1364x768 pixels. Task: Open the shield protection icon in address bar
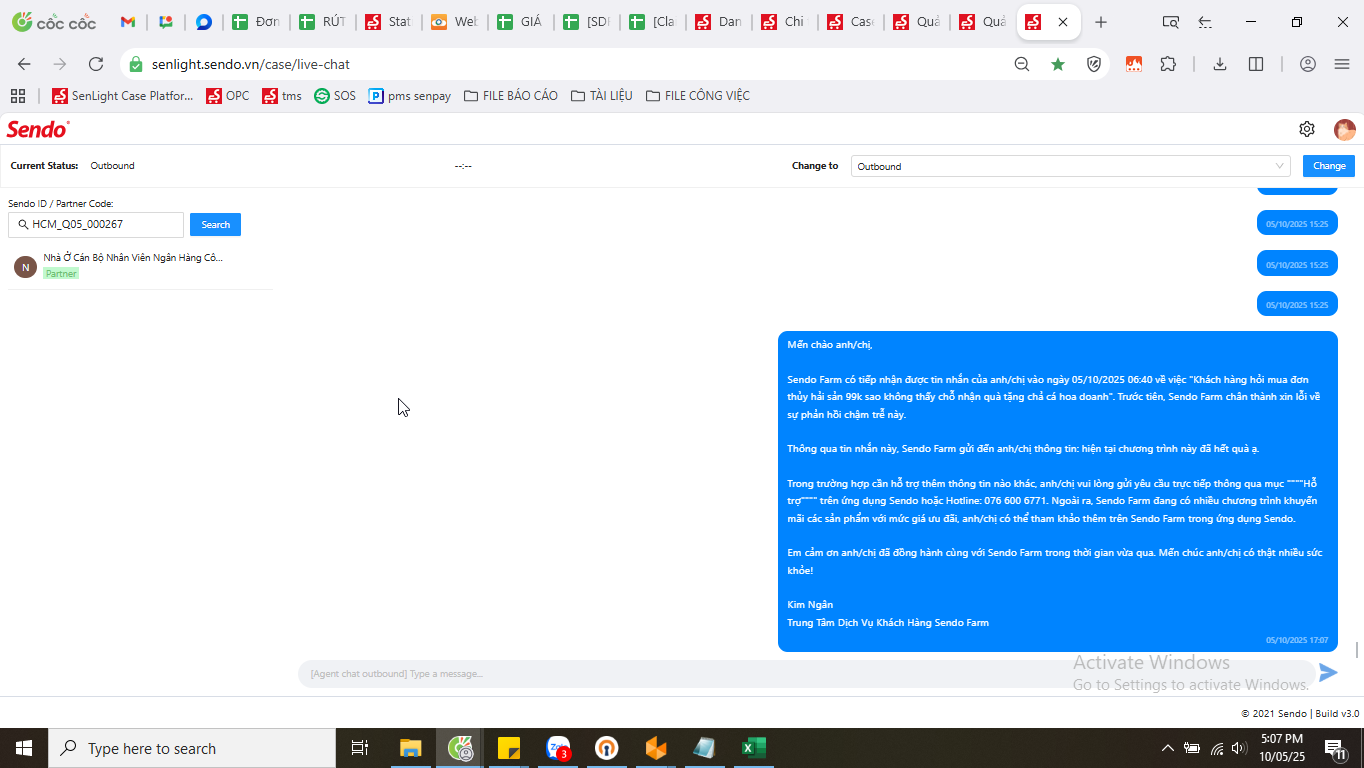pos(1094,64)
